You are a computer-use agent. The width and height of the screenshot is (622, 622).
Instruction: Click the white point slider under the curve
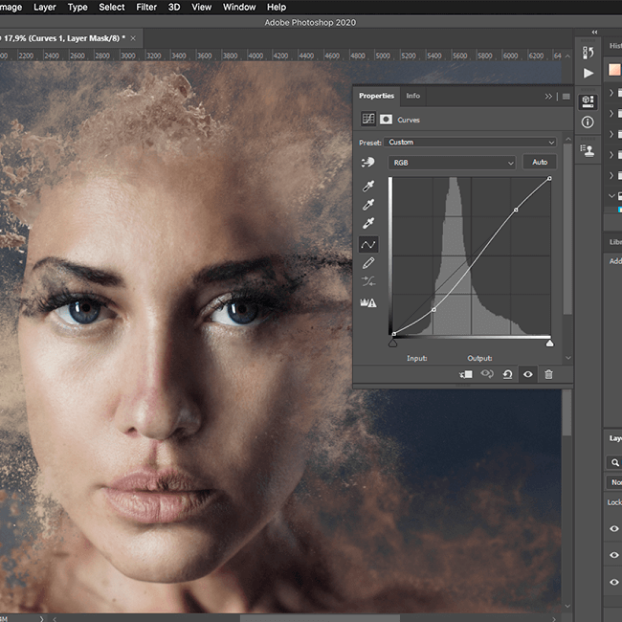[549, 343]
